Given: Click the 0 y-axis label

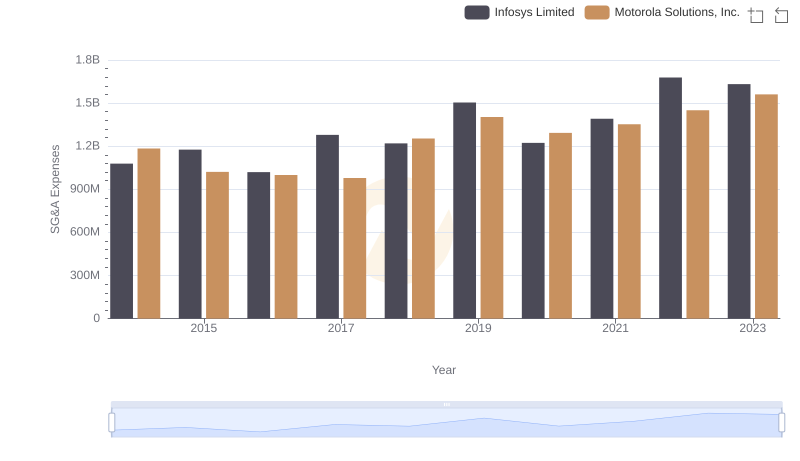Looking at the screenshot, I should [96, 319].
